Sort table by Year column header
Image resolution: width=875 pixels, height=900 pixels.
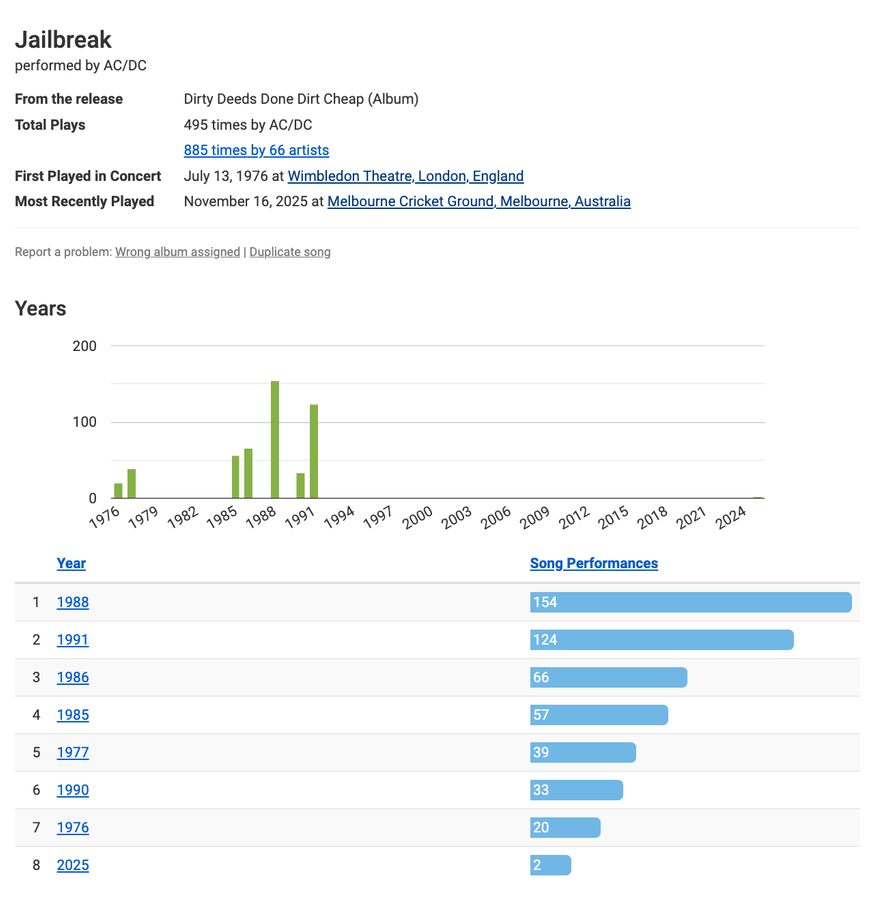tap(71, 563)
